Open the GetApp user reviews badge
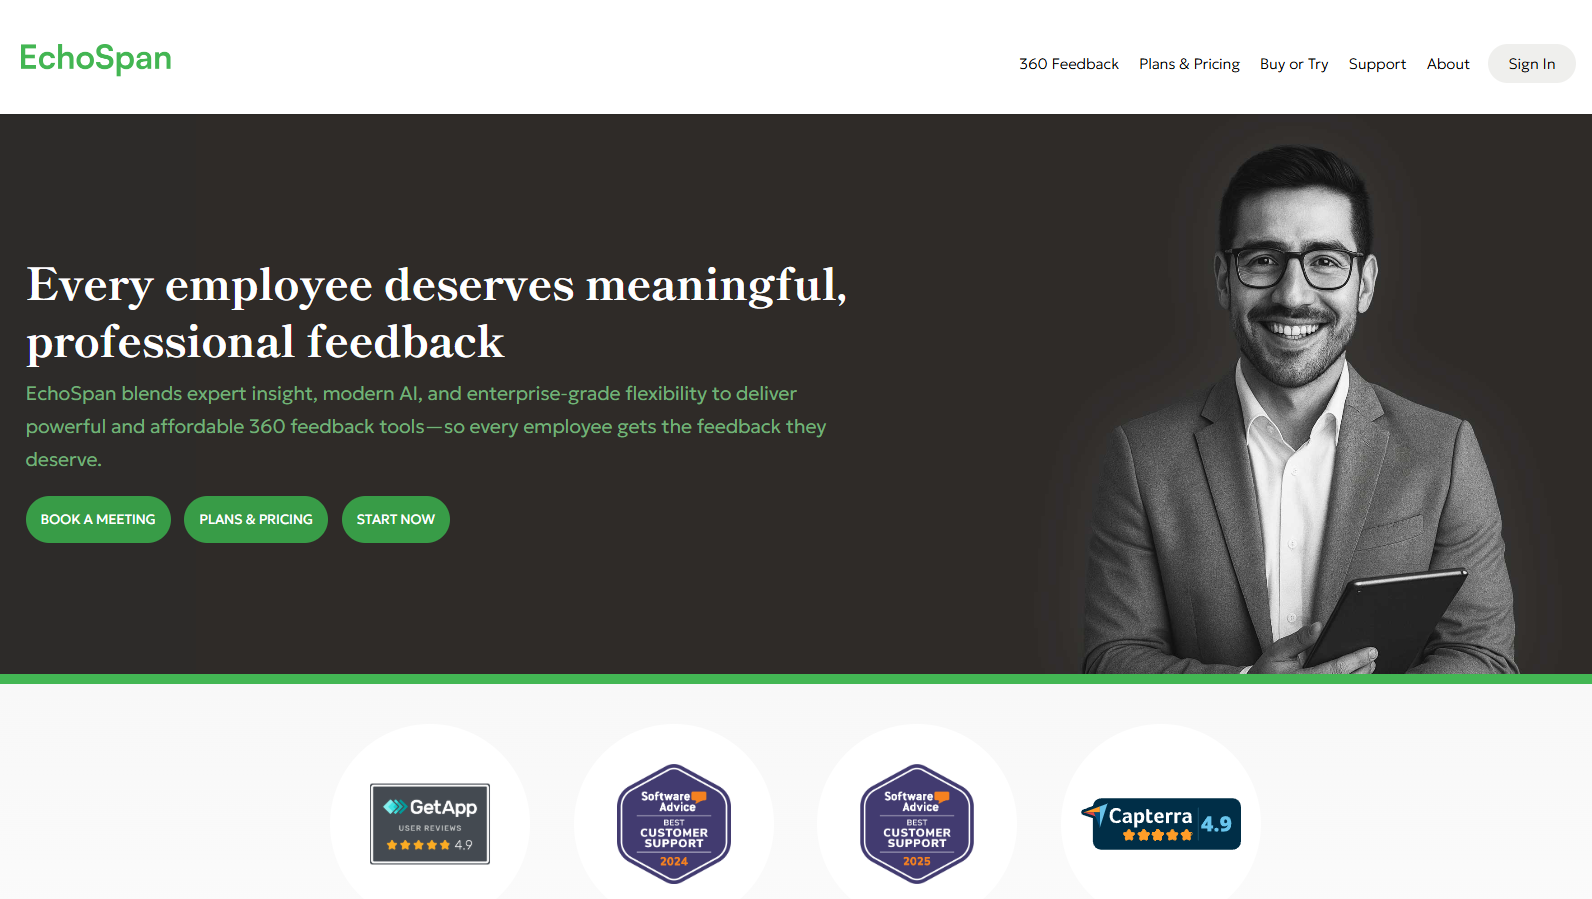Viewport: 1592px width, 899px height. (430, 824)
